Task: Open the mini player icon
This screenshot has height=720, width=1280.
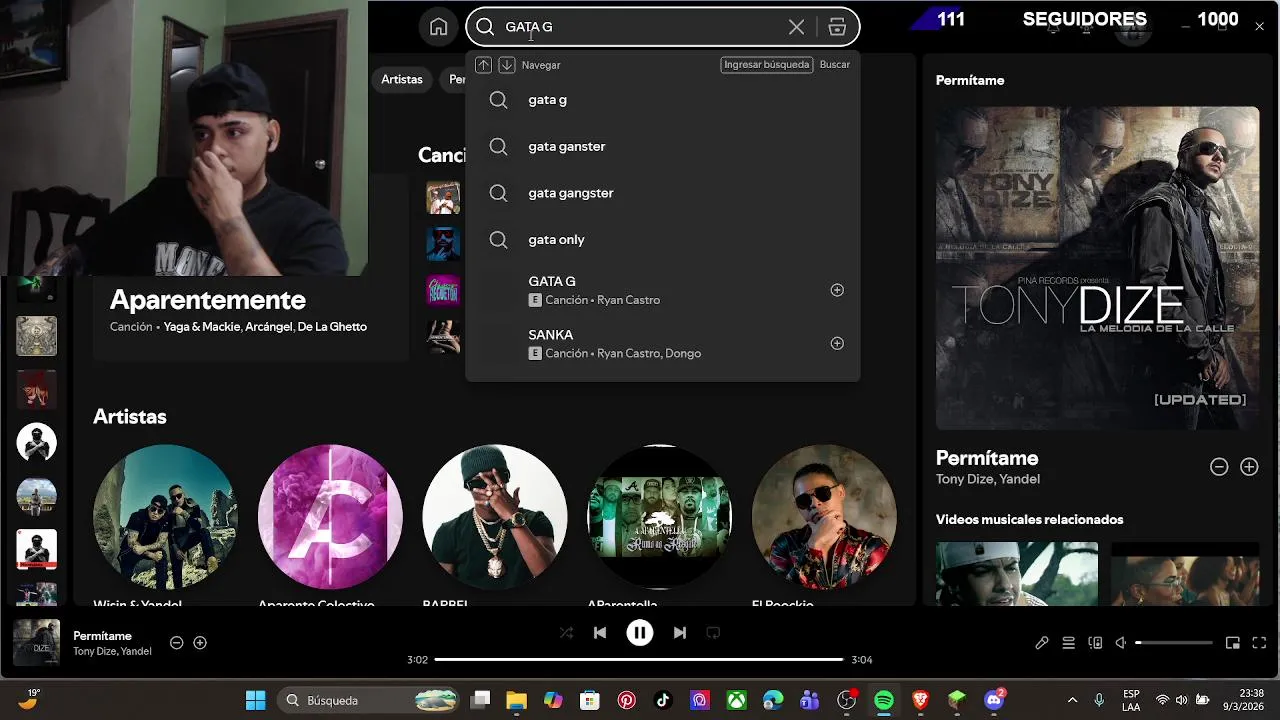Action: (x=1233, y=643)
